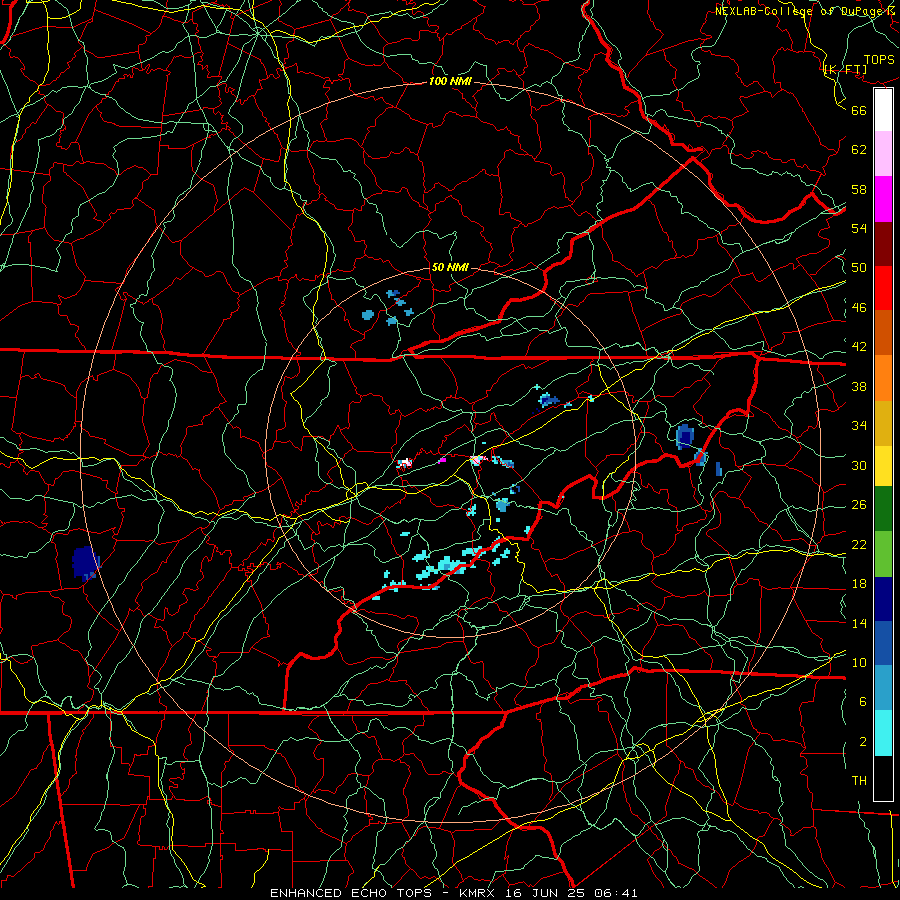Click the '42' legend value
This screenshot has width=900, height=900.
(x=859, y=347)
